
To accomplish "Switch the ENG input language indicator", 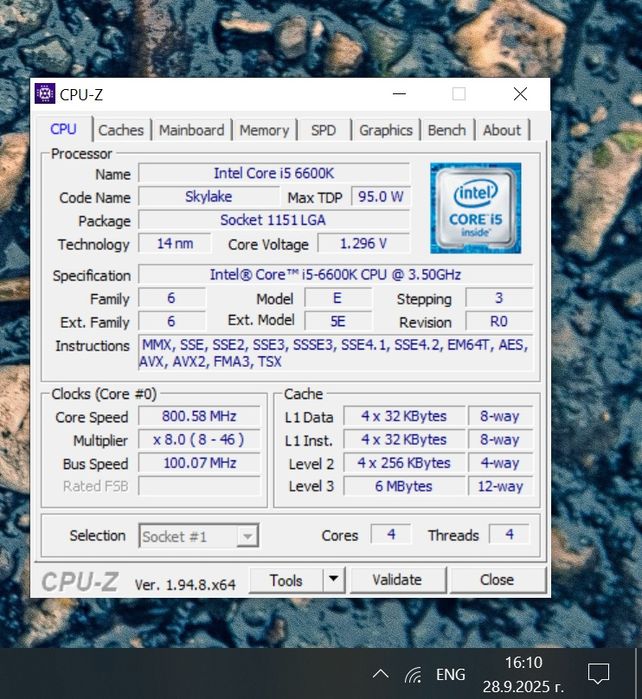I will coord(451,674).
